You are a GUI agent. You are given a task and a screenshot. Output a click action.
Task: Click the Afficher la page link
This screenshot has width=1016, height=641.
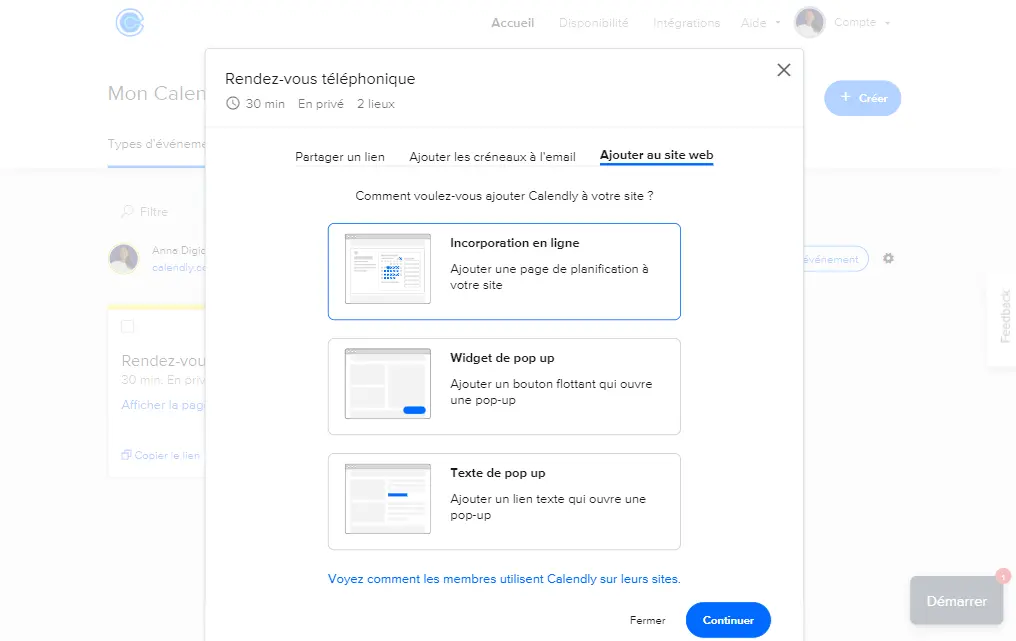[x=163, y=405]
